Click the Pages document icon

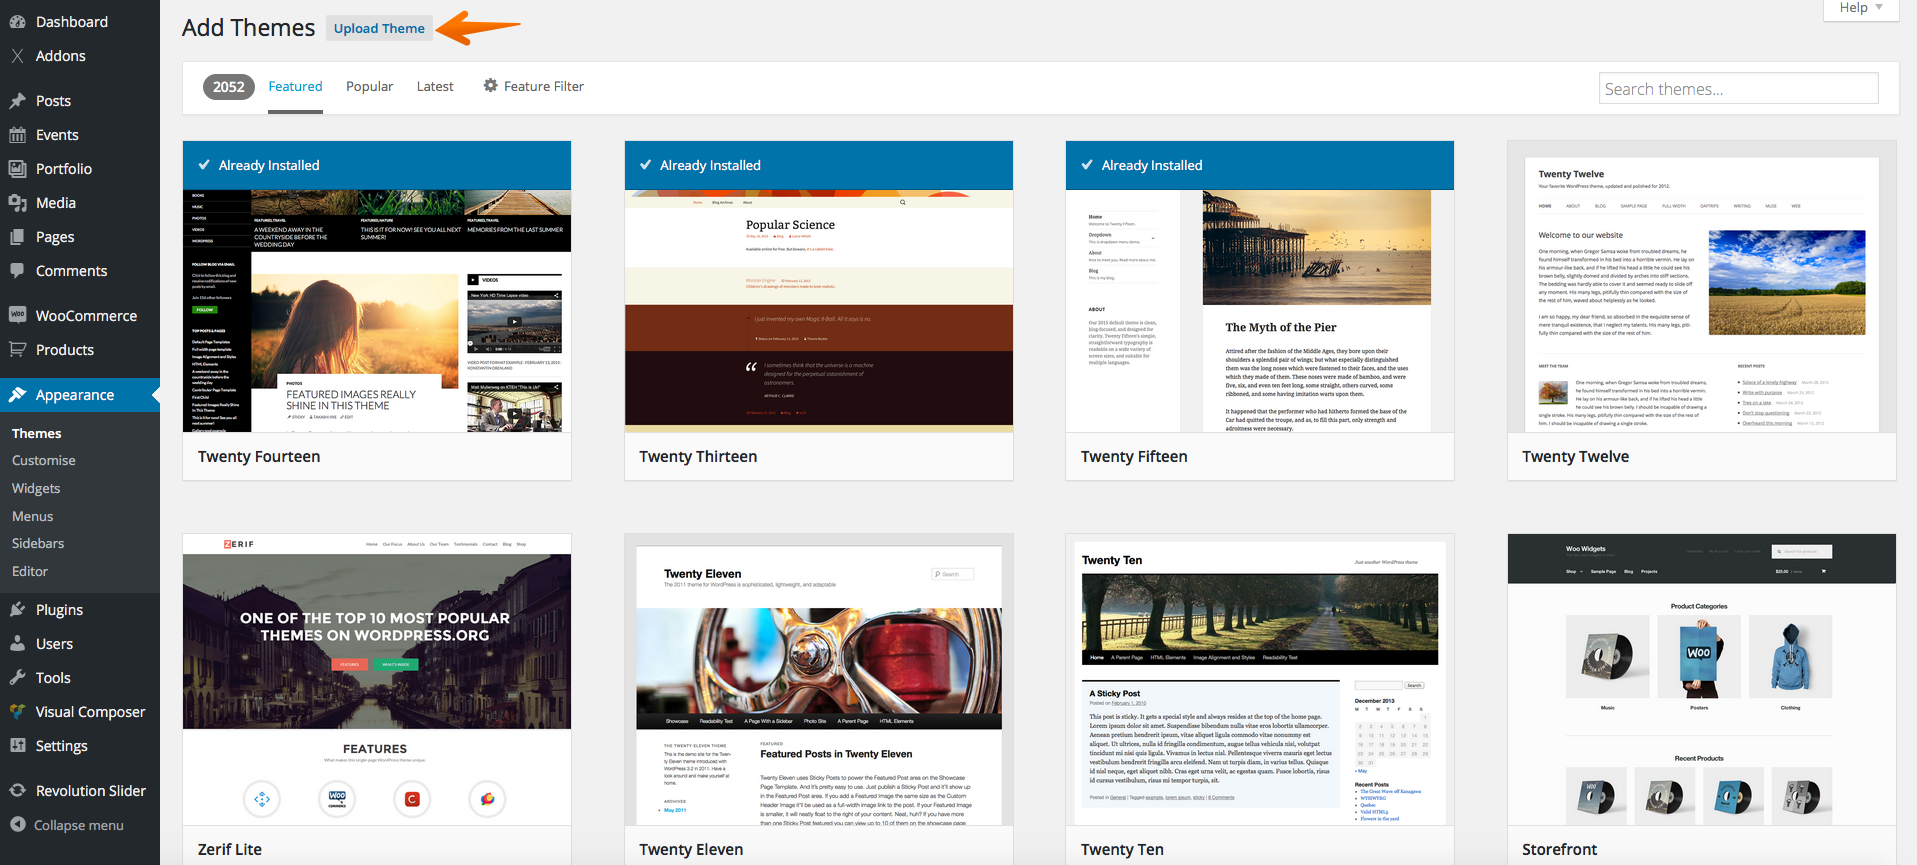(17, 237)
